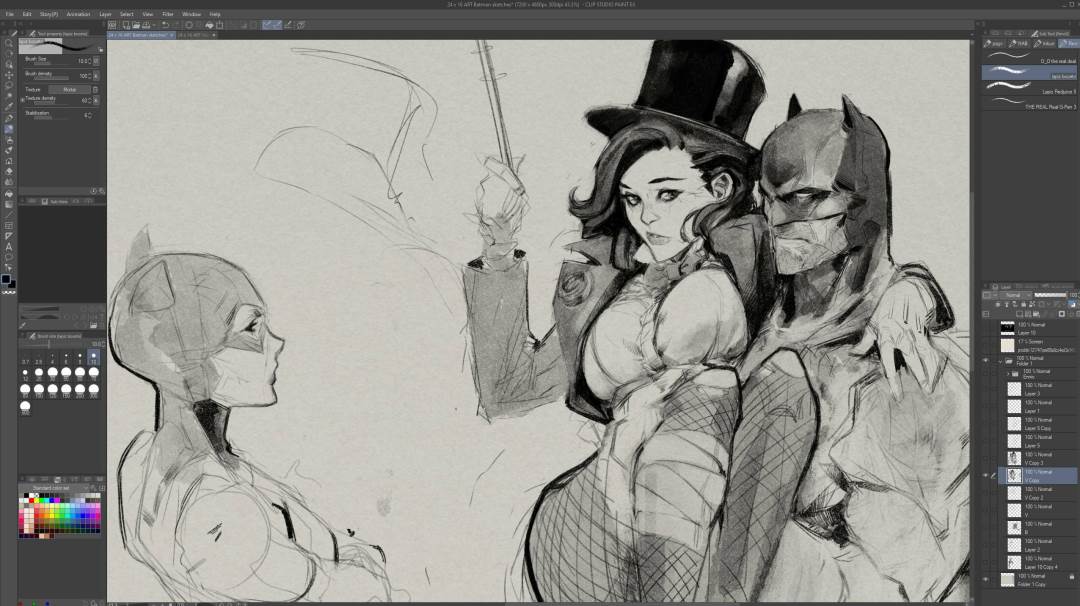1080x606 pixels.
Task: Click the Texture selection button
Action: (x=70, y=90)
